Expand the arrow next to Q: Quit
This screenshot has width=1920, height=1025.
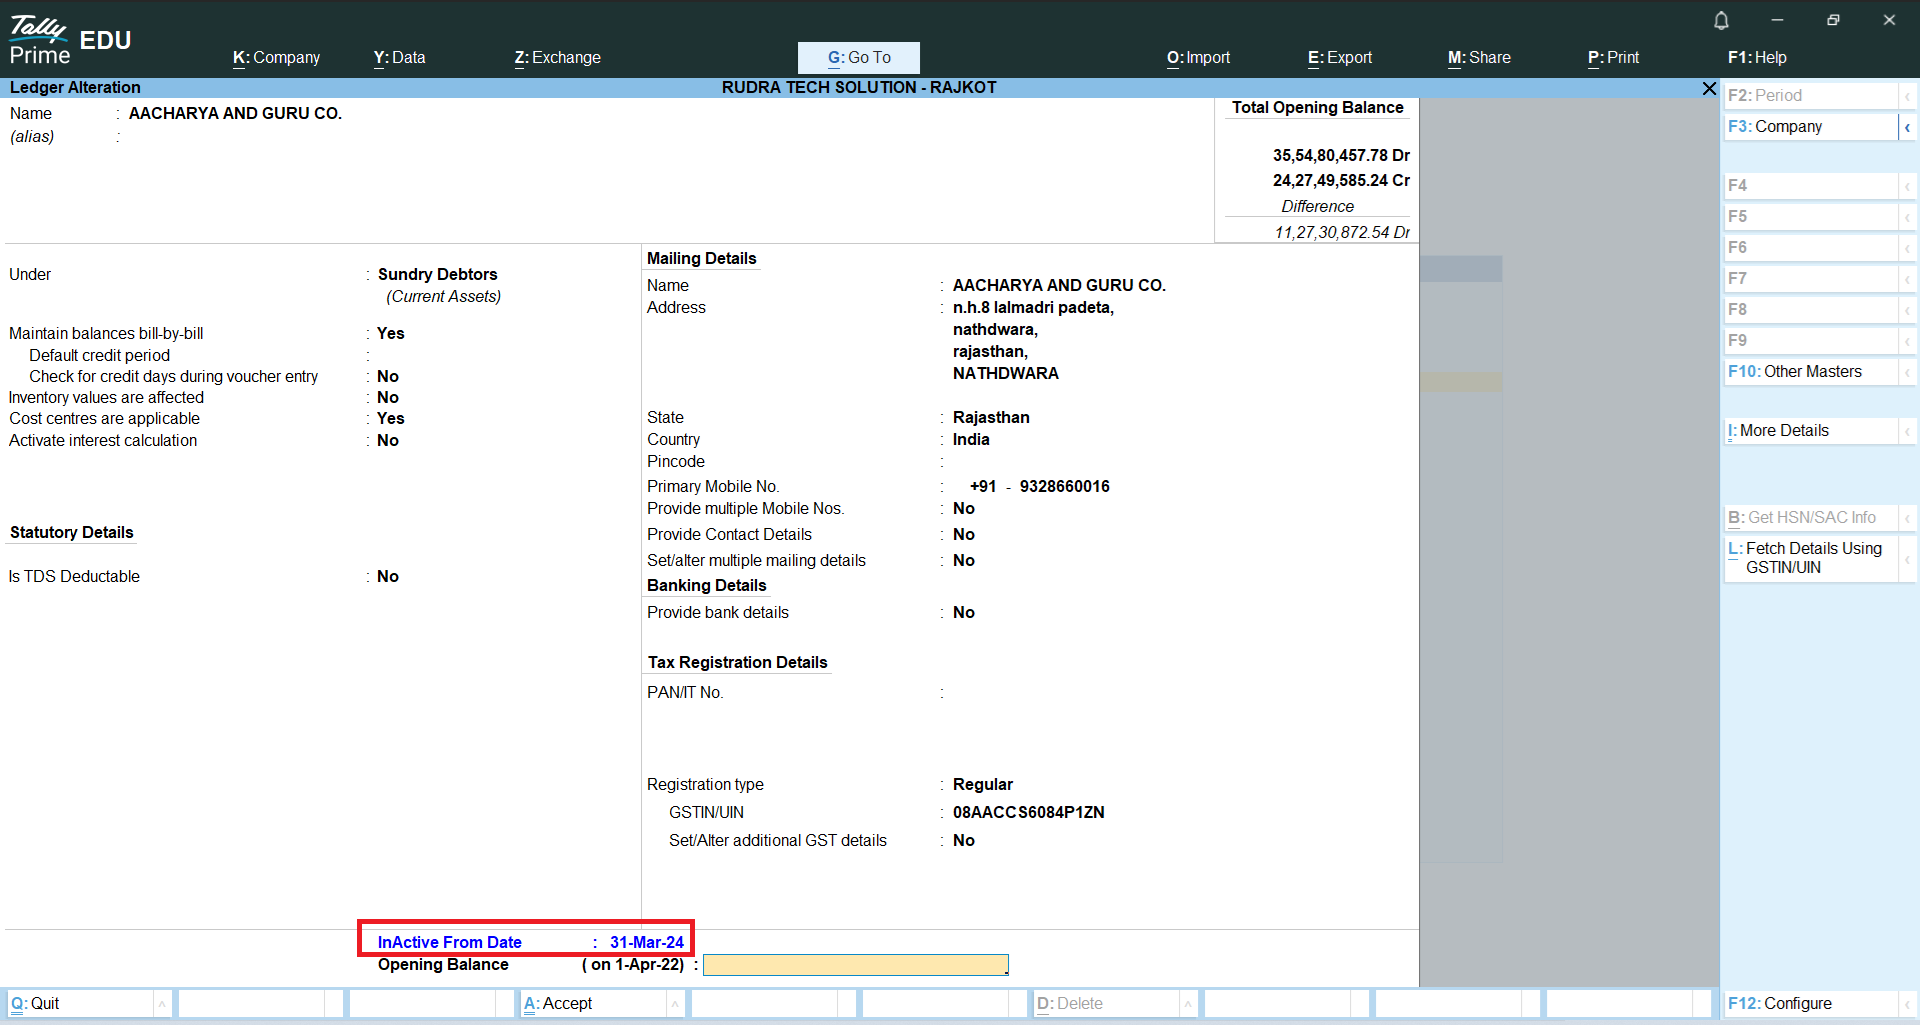point(162,1004)
